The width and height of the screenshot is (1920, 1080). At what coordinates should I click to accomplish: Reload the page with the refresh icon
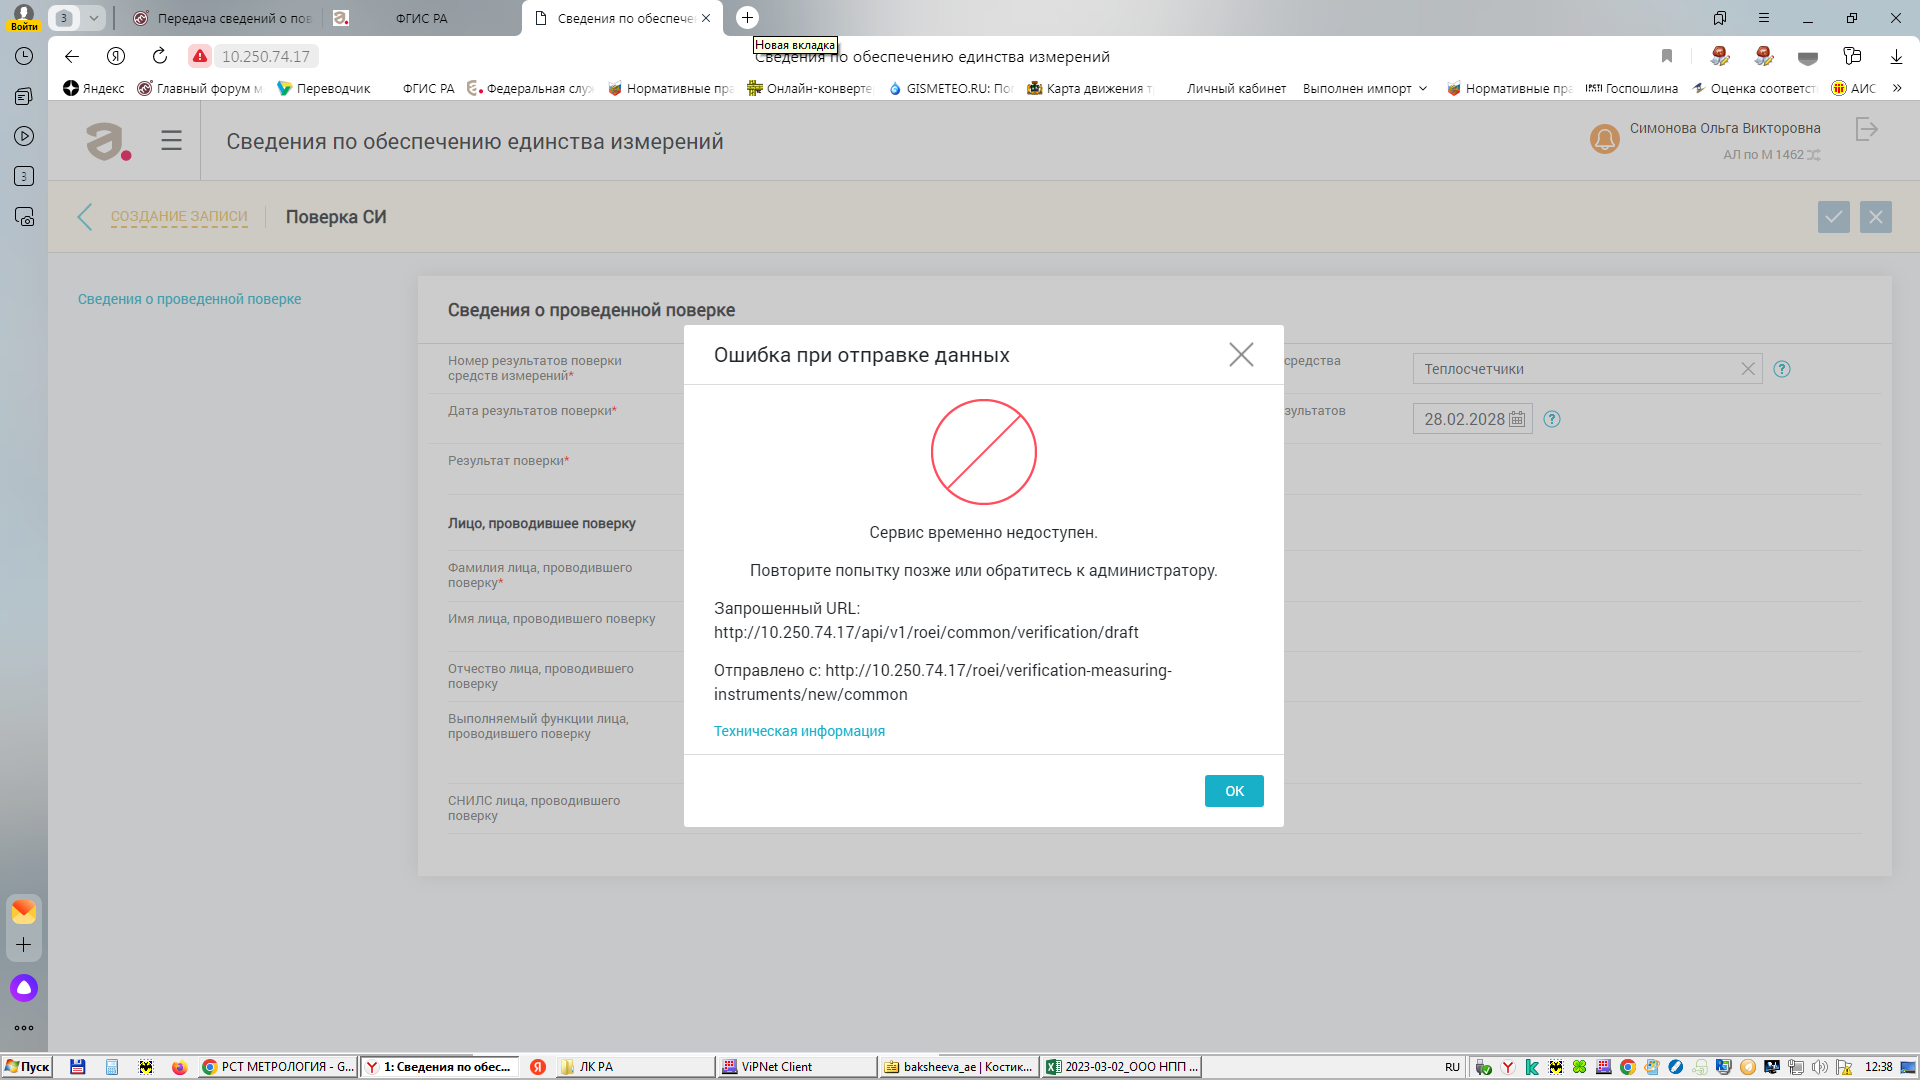click(160, 56)
